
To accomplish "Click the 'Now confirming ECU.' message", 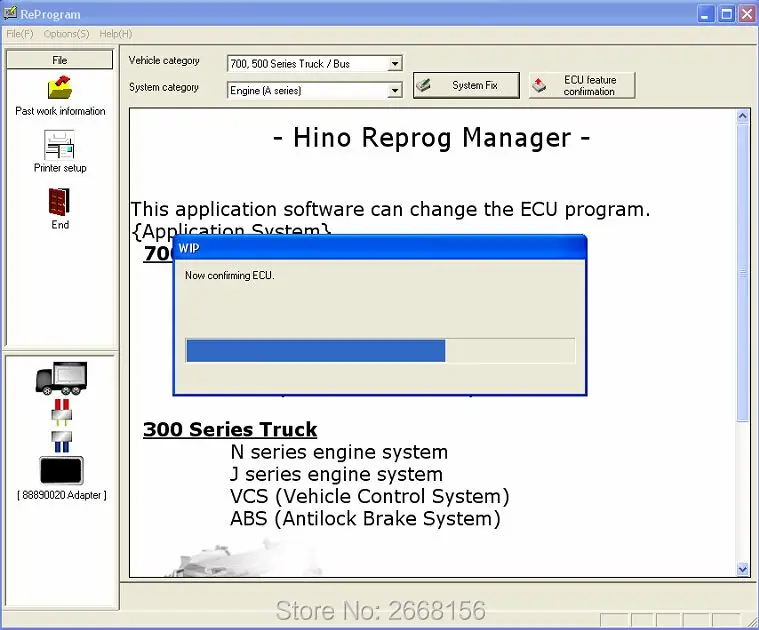I will point(229,275).
